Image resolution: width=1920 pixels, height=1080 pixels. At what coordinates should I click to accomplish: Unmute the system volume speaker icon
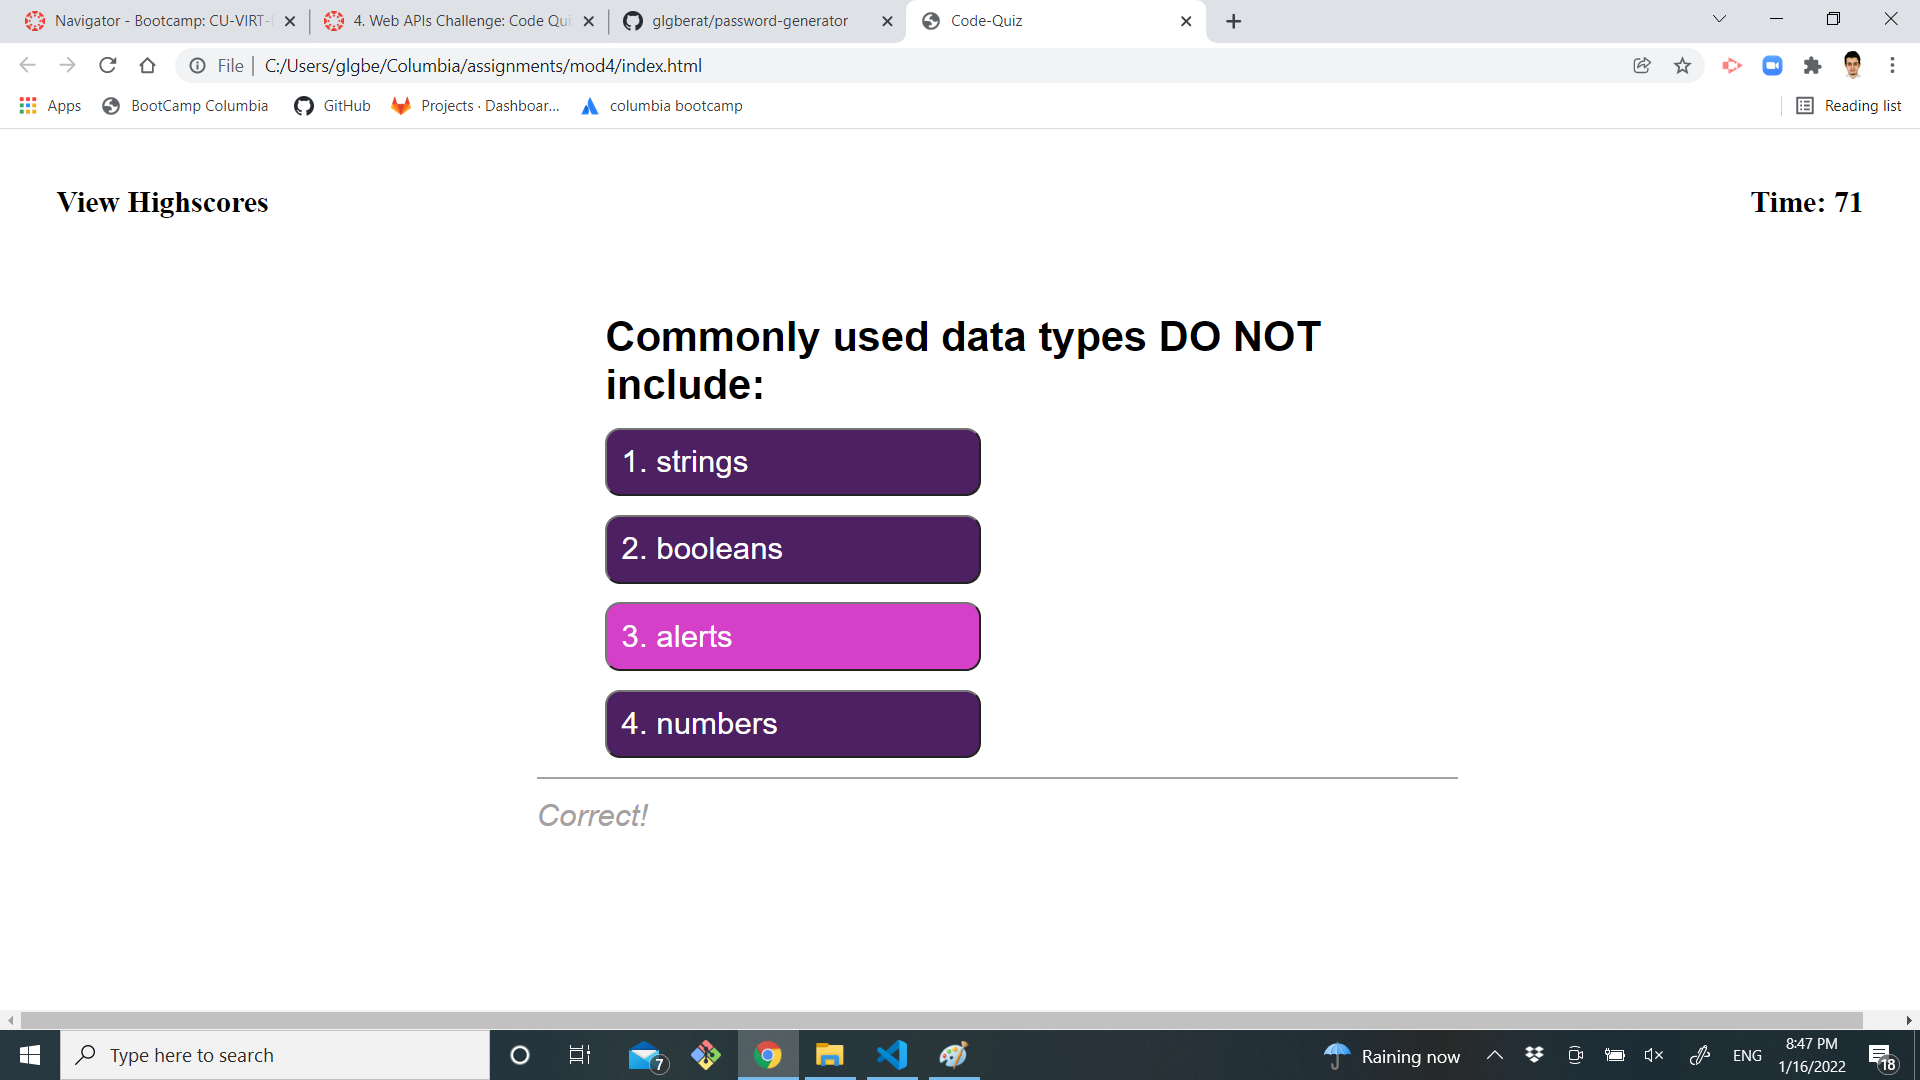tap(1653, 1054)
